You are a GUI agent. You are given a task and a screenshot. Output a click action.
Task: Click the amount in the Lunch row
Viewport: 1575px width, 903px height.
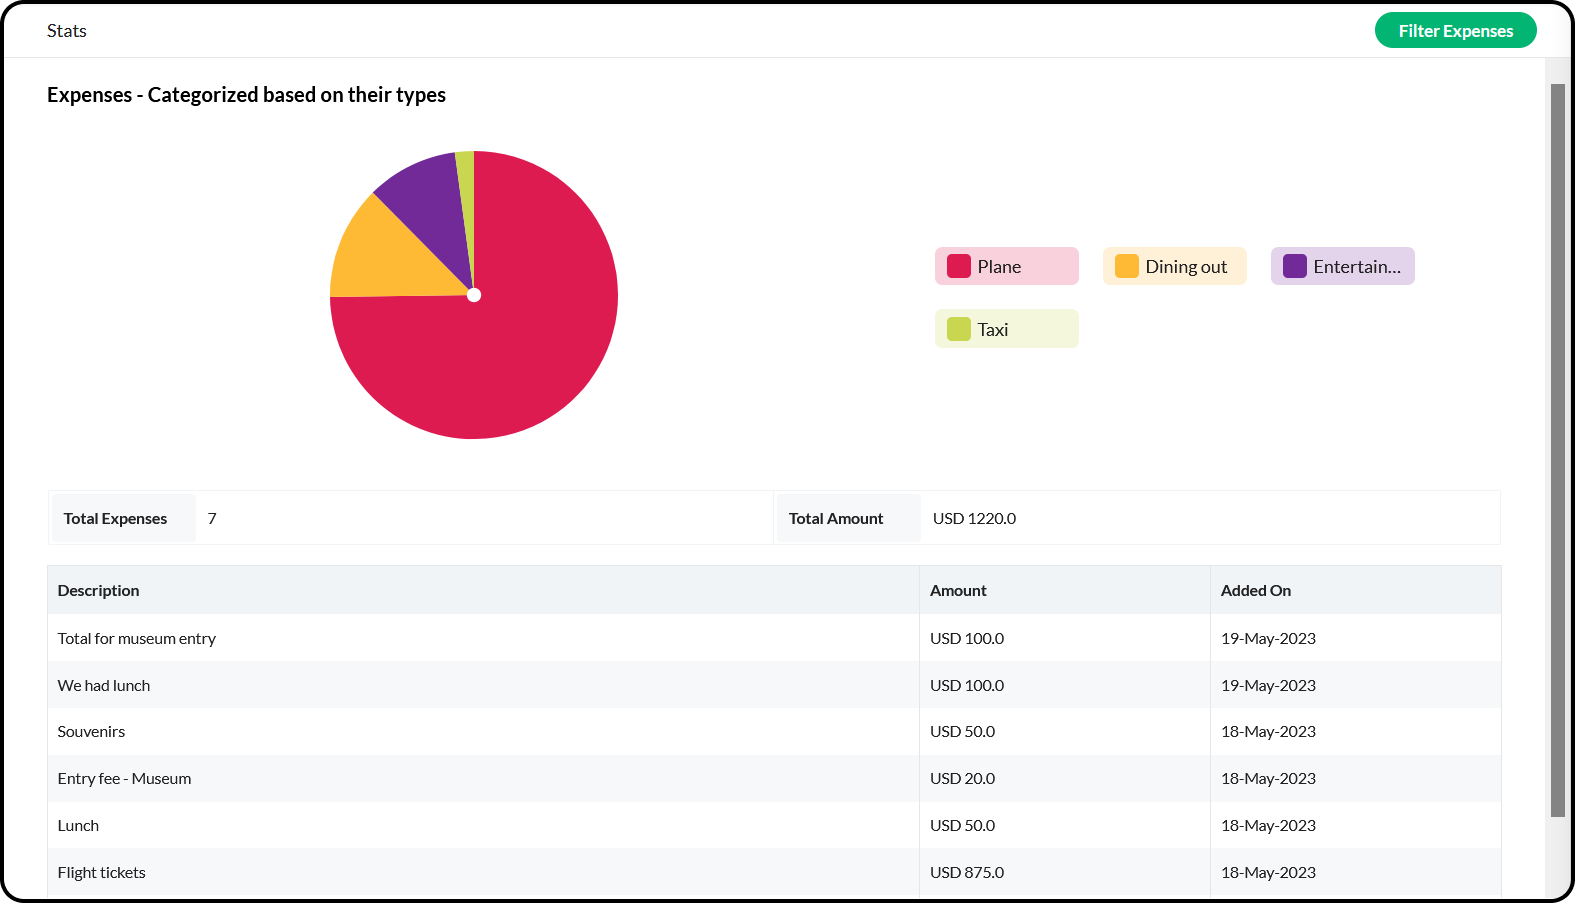(963, 825)
